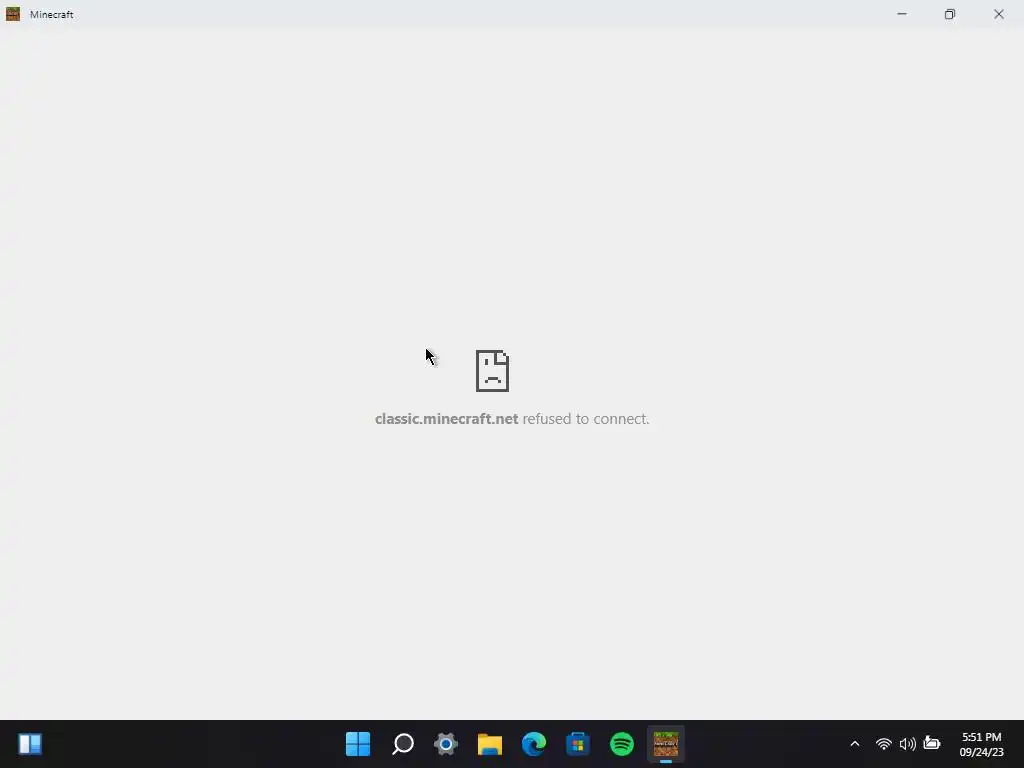The width and height of the screenshot is (1024, 768).
Task: Click the sad page error icon
Action: click(492, 371)
